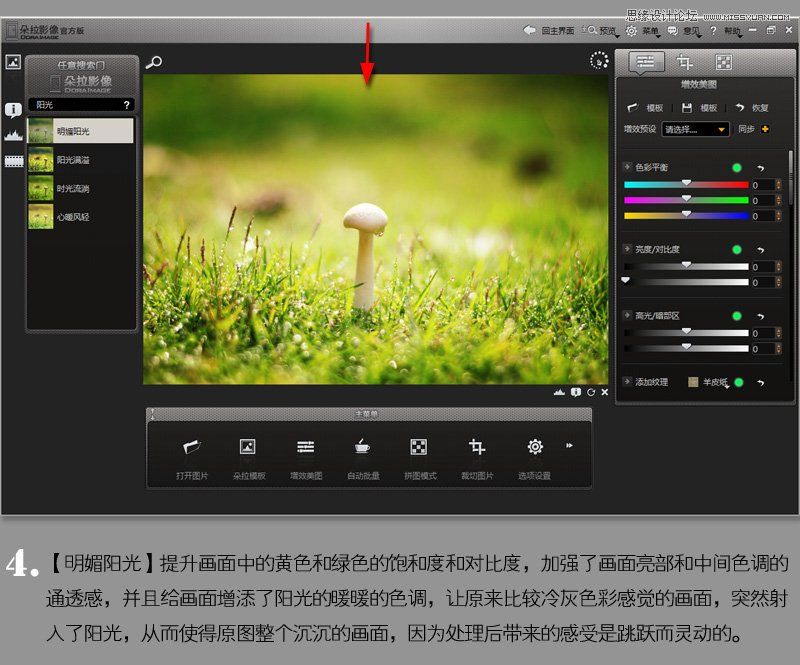Open 选项设置 settings from the main menu
The height and width of the screenshot is (665, 800).
(x=535, y=447)
